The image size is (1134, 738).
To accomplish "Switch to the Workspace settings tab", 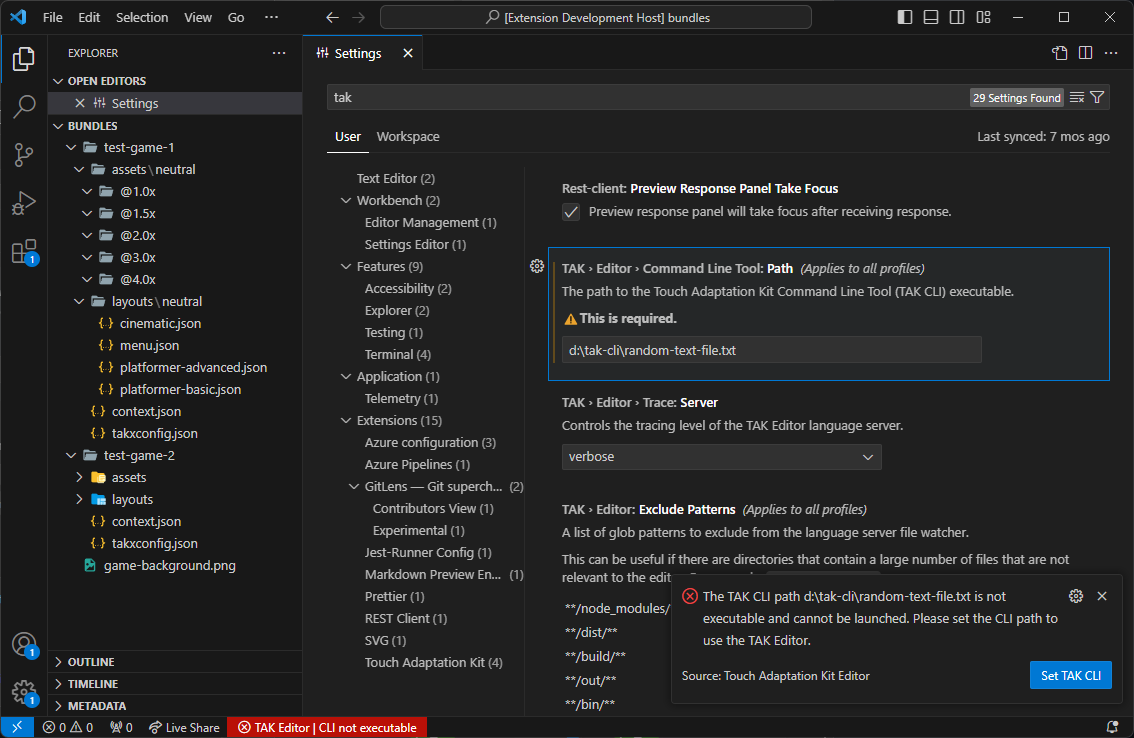I will pyautogui.click(x=408, y=137).
